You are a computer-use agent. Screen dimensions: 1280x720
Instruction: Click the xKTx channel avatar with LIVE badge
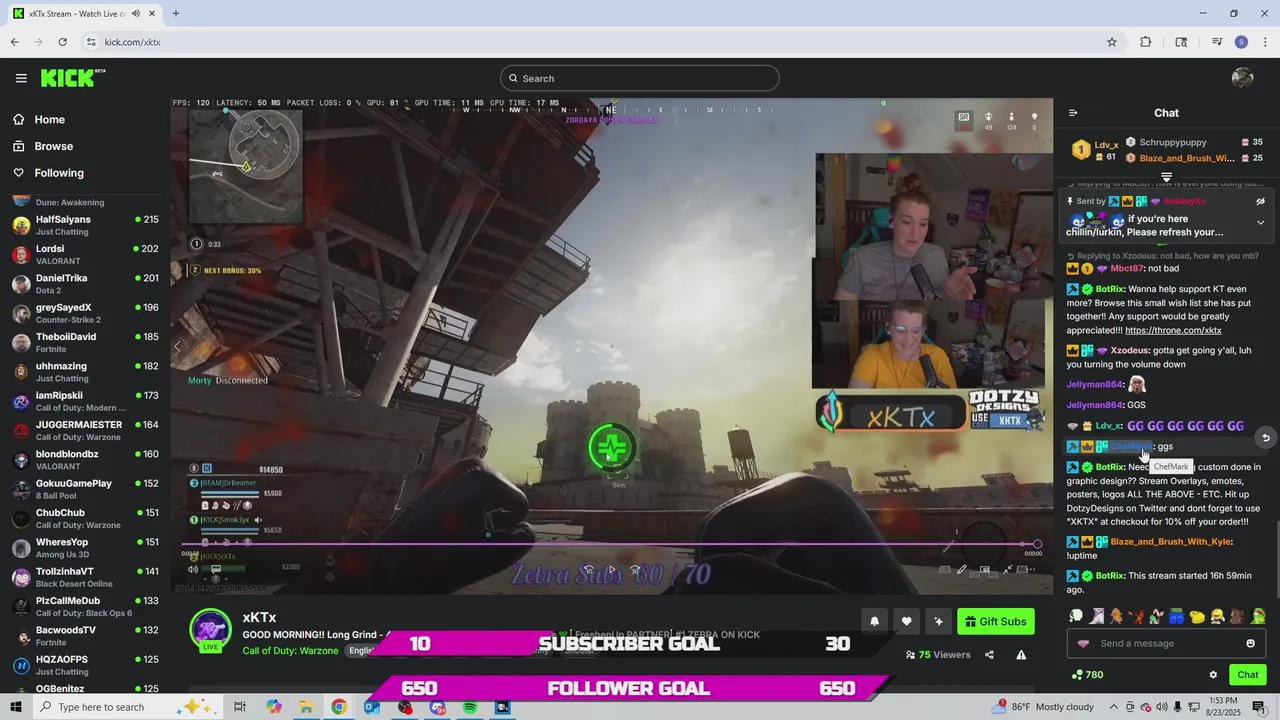[210, 631]
